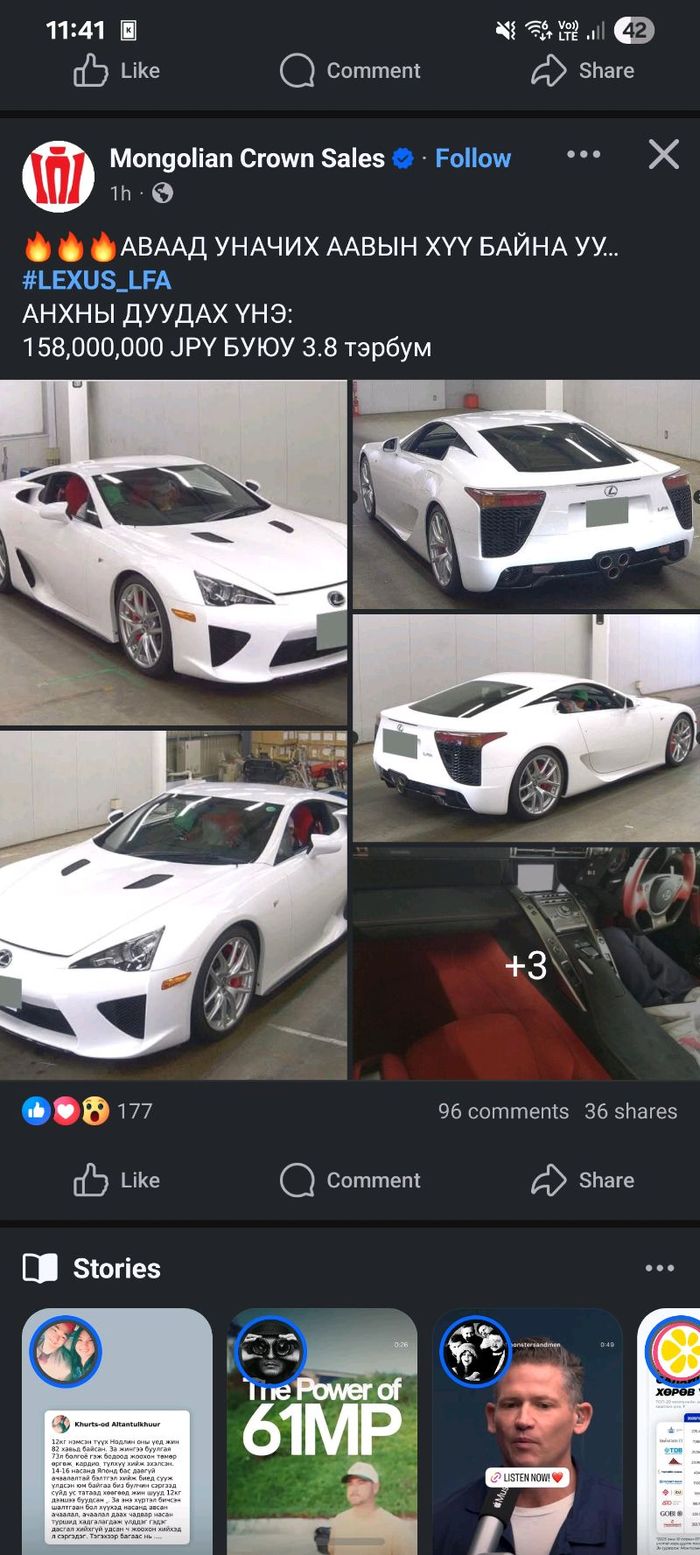Like the previous post at top

click(x=116, y=70)
